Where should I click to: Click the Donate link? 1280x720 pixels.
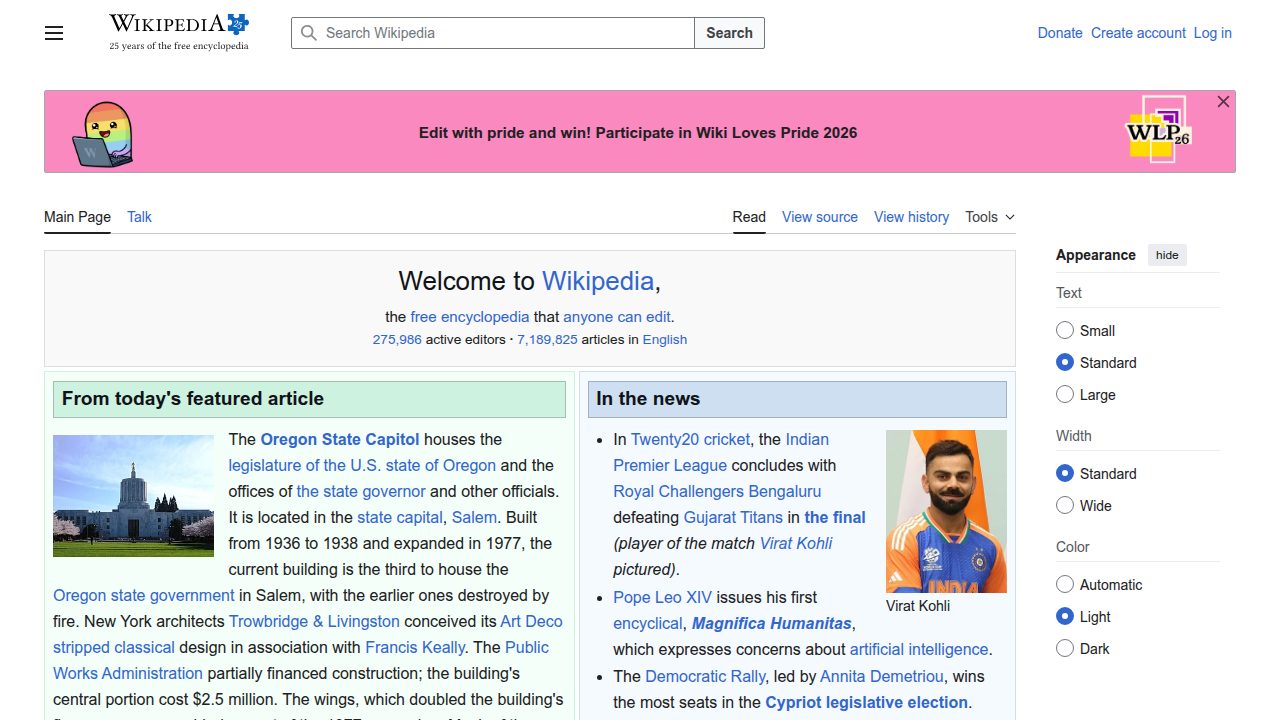1060,33
